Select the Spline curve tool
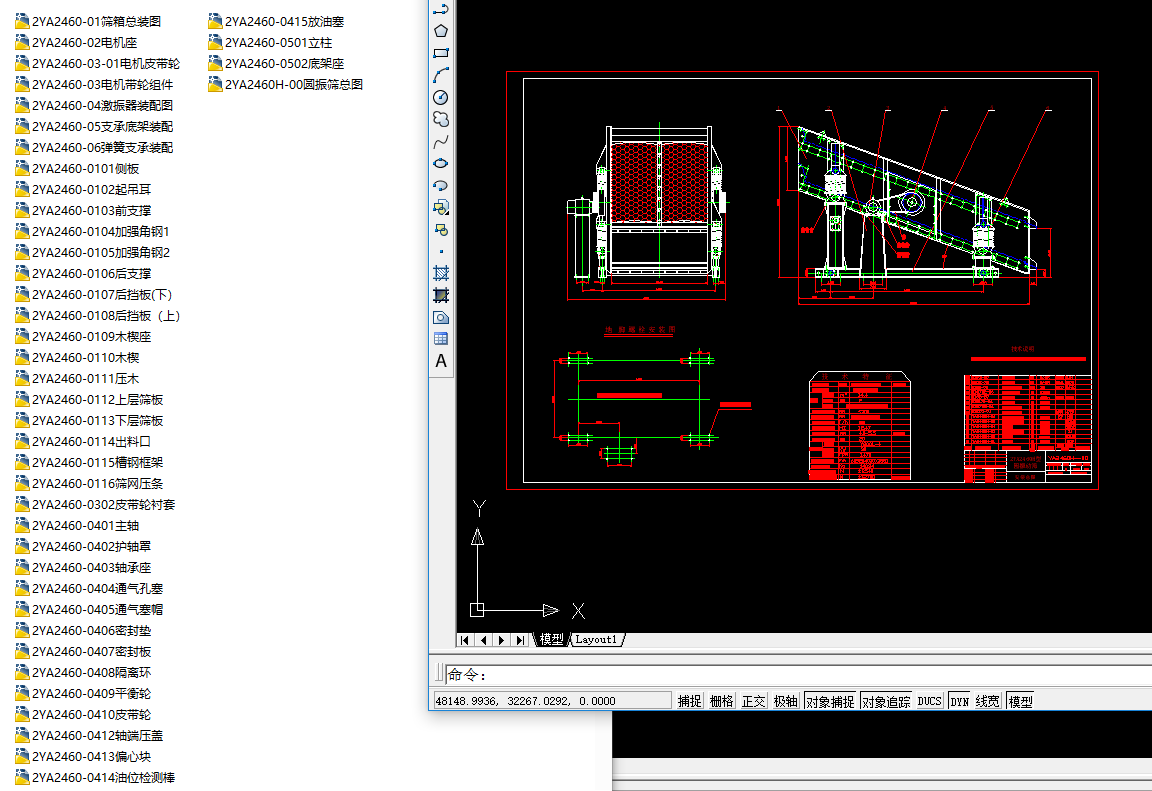This screenshot has height=791, width=1152. pos(441,141)
